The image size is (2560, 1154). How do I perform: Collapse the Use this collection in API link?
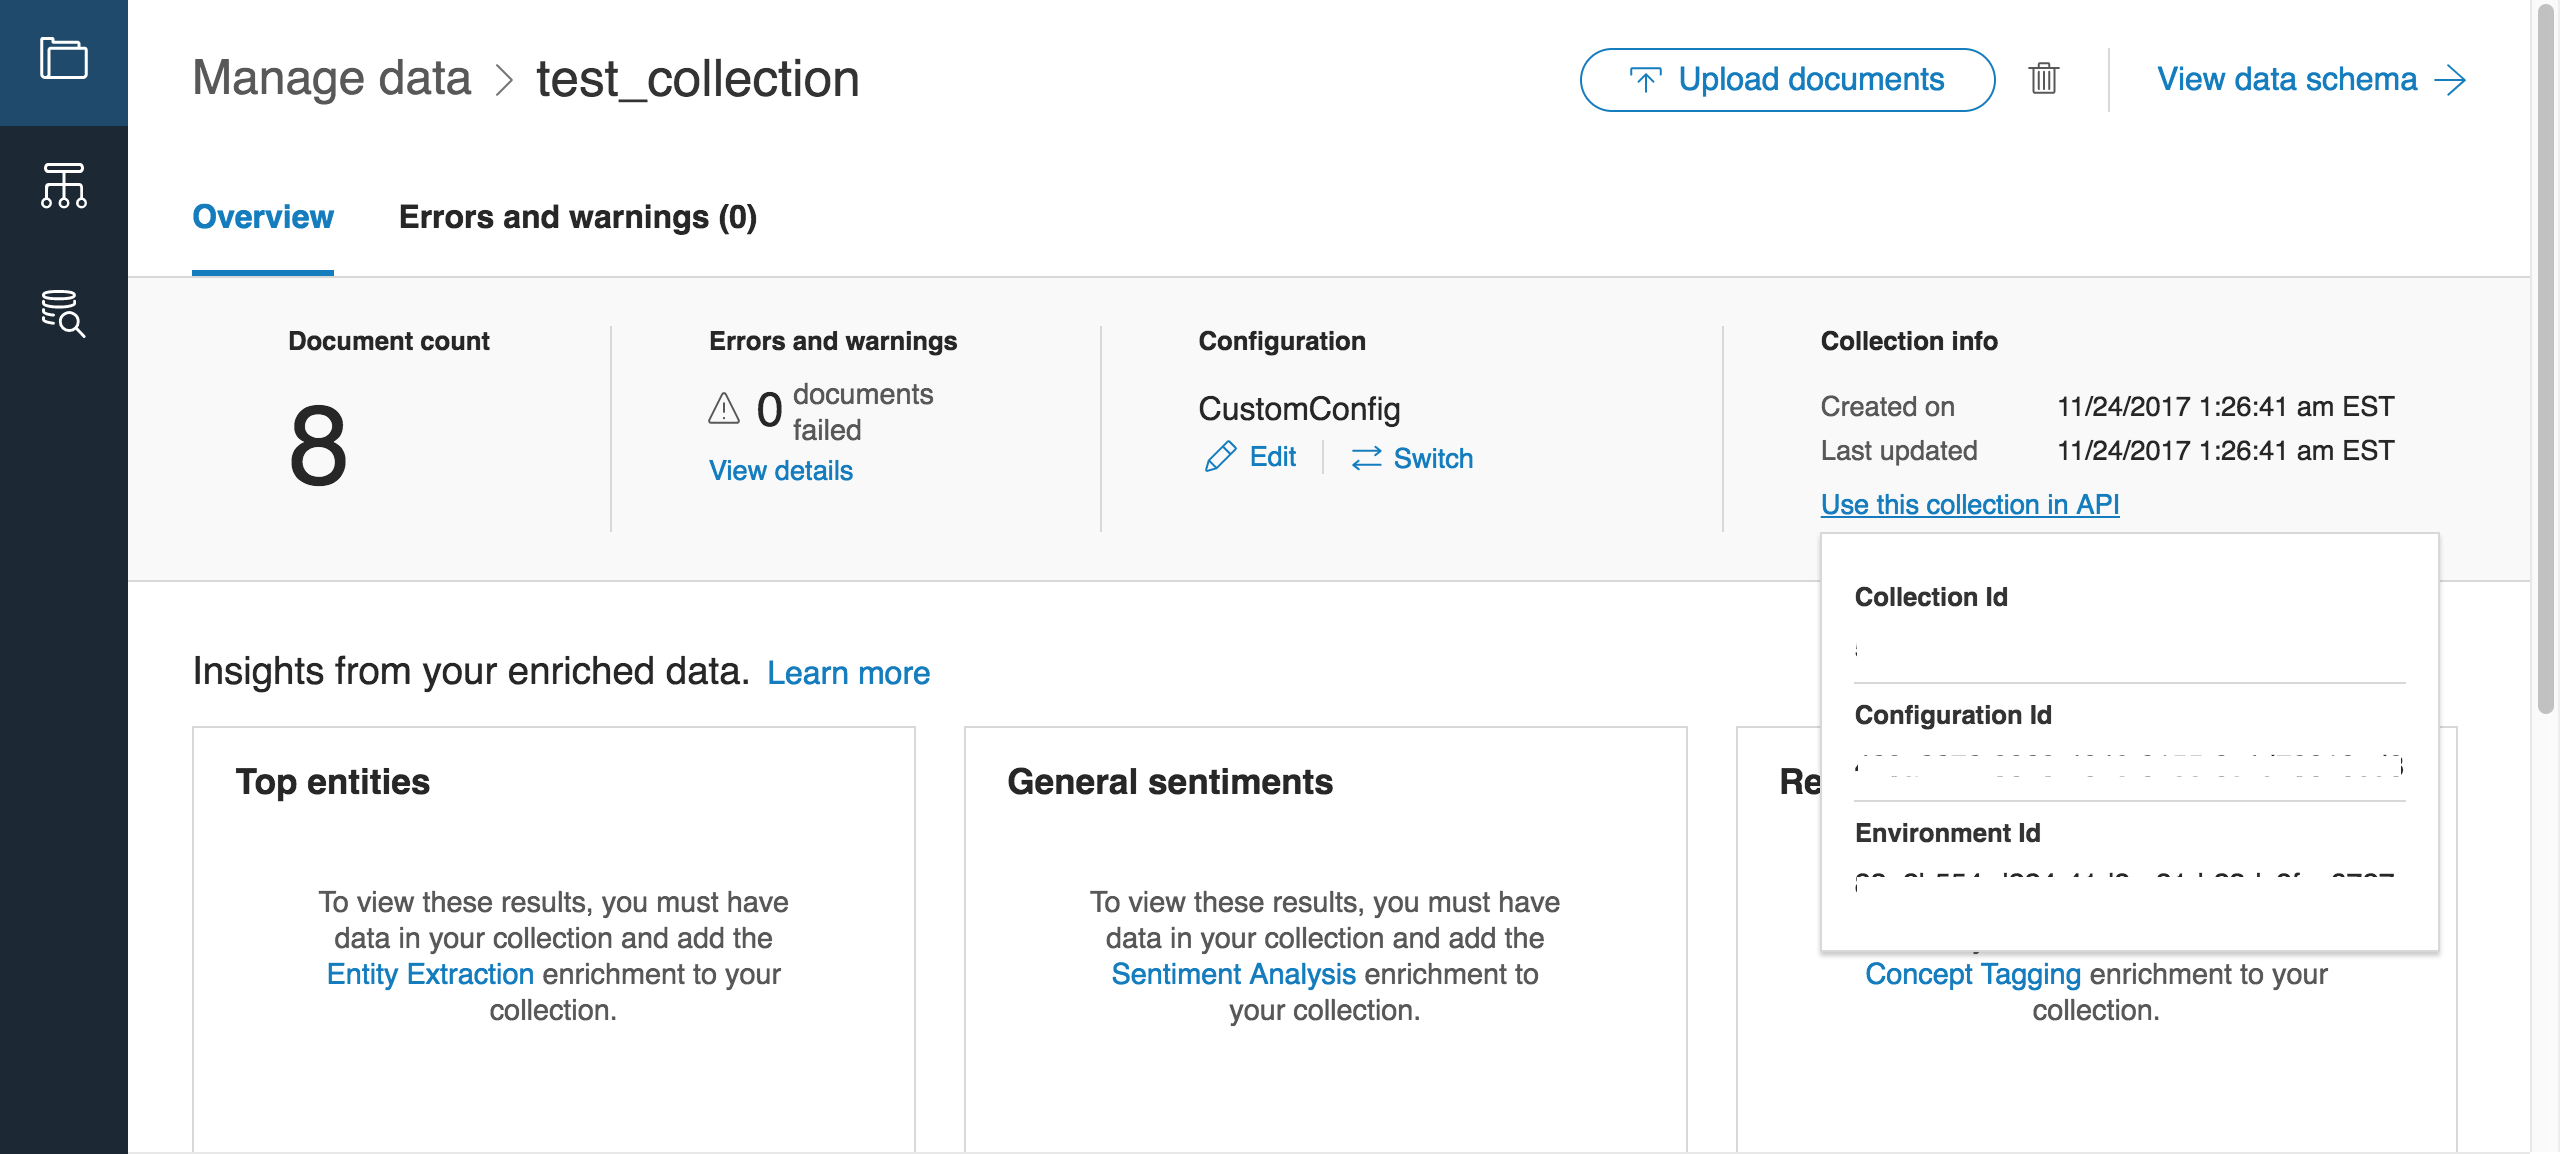[1969, 504]
